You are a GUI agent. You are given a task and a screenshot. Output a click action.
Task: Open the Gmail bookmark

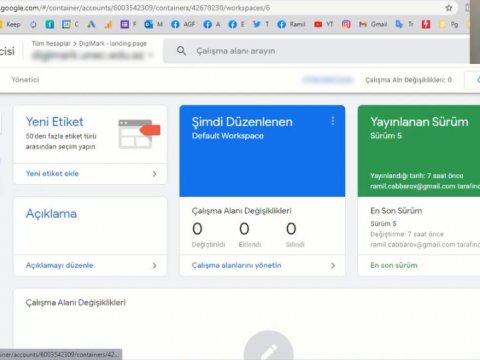point(373,24)
